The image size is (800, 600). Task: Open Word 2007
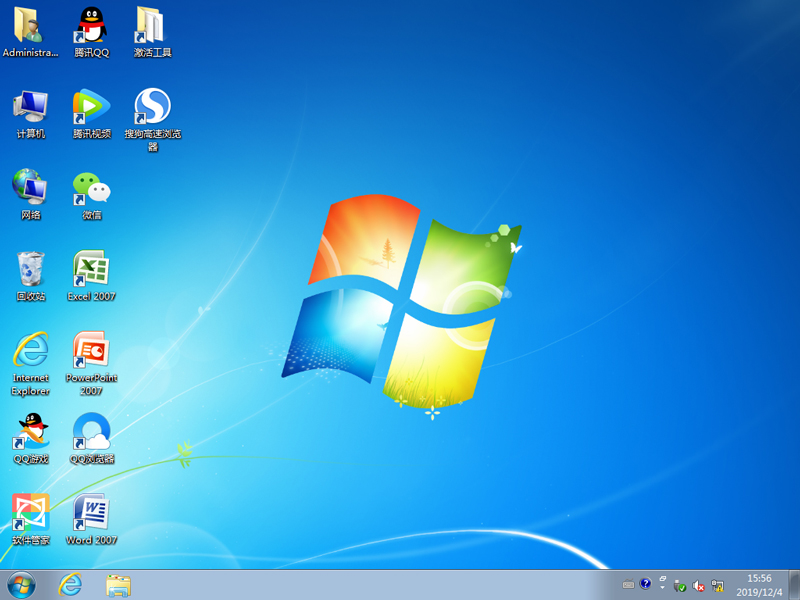pyautogui.click(x=91, y=515)
